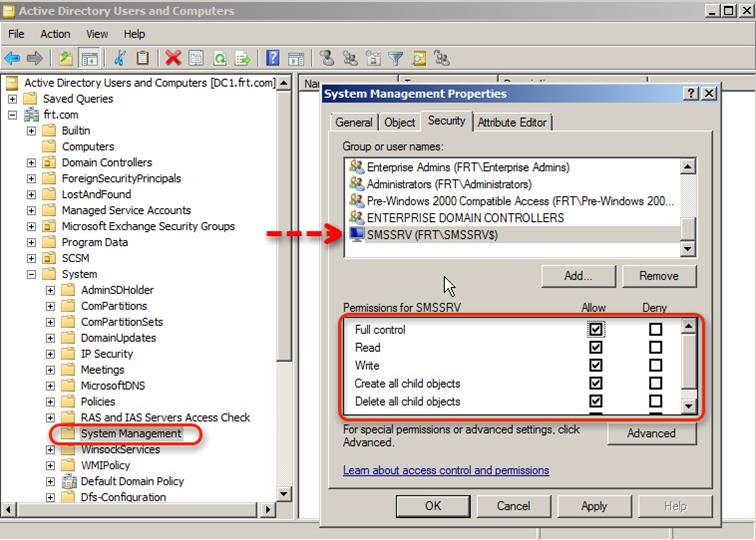This screenshot has height=540, width=756.
Task: Click the Paste clipboard icon
Action: tap(142, 58)
